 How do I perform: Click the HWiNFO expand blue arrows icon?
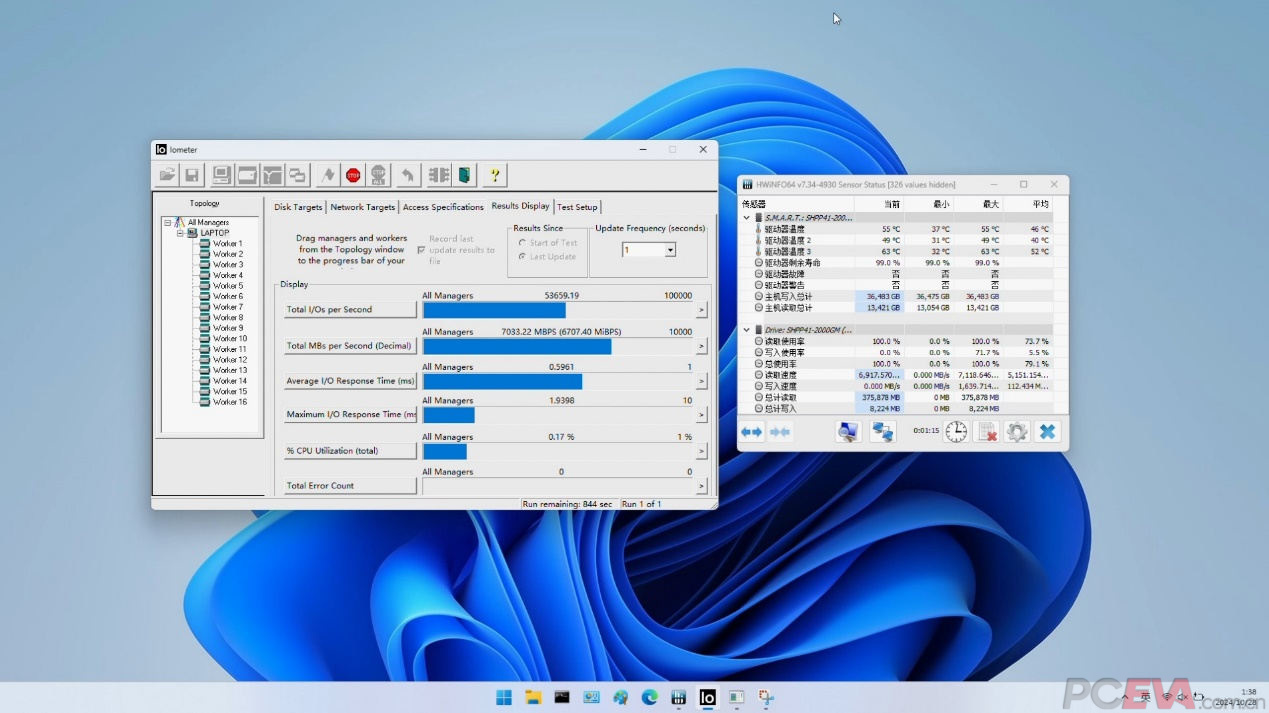click(x=751, y=432)
